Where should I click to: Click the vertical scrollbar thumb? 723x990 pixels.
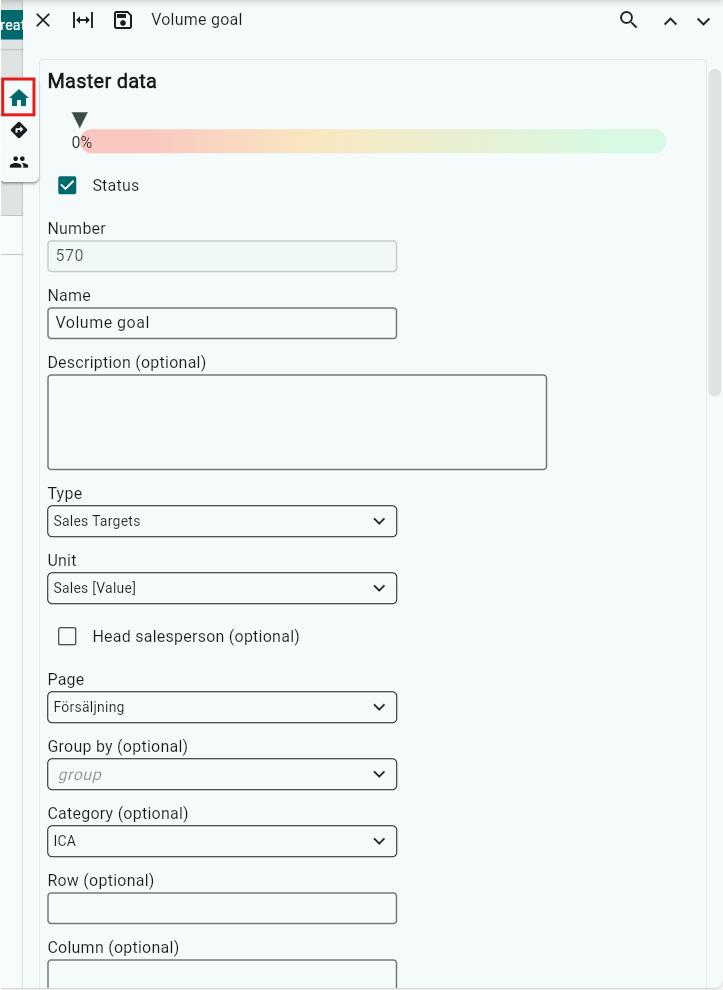pos(714,232)
